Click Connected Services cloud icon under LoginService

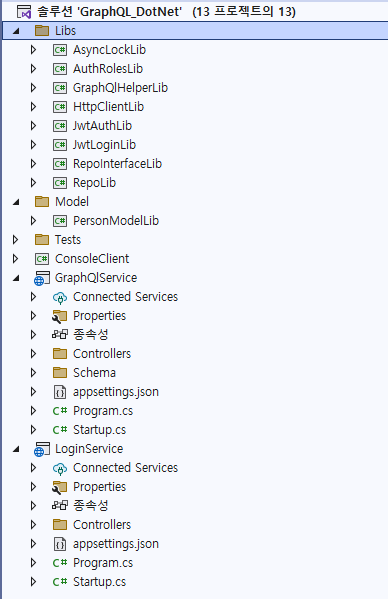[x=60, y=468]
